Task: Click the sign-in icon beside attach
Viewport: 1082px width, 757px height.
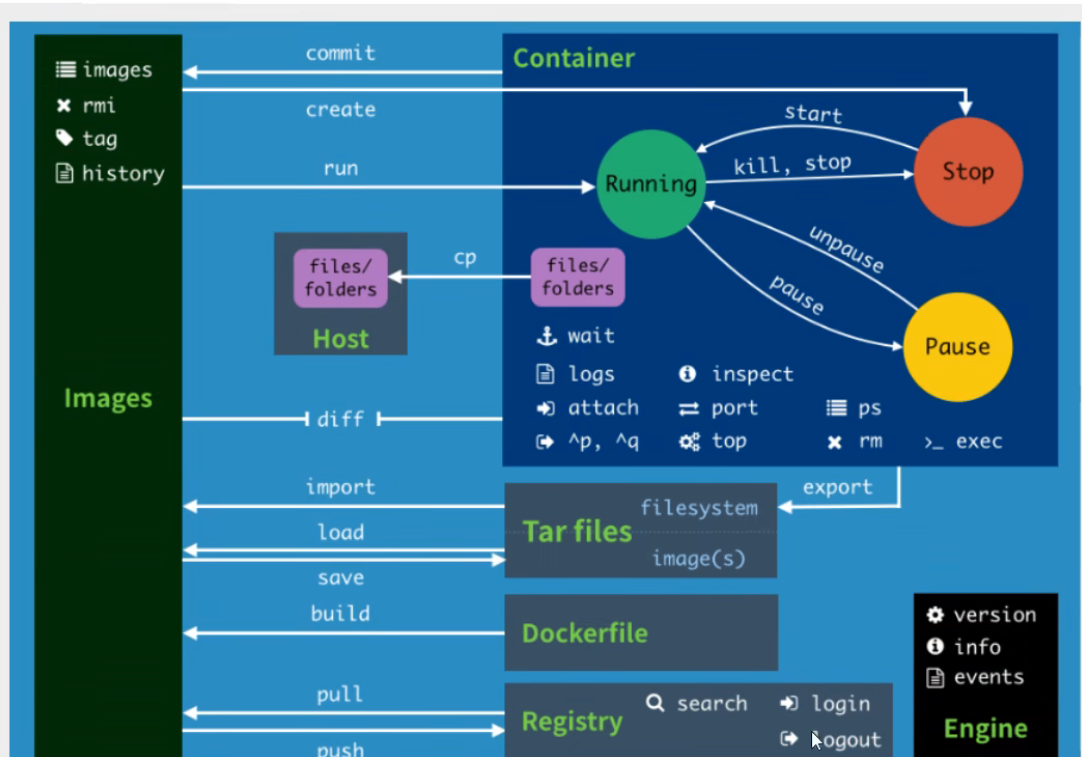Action: [x=545, y=409]
